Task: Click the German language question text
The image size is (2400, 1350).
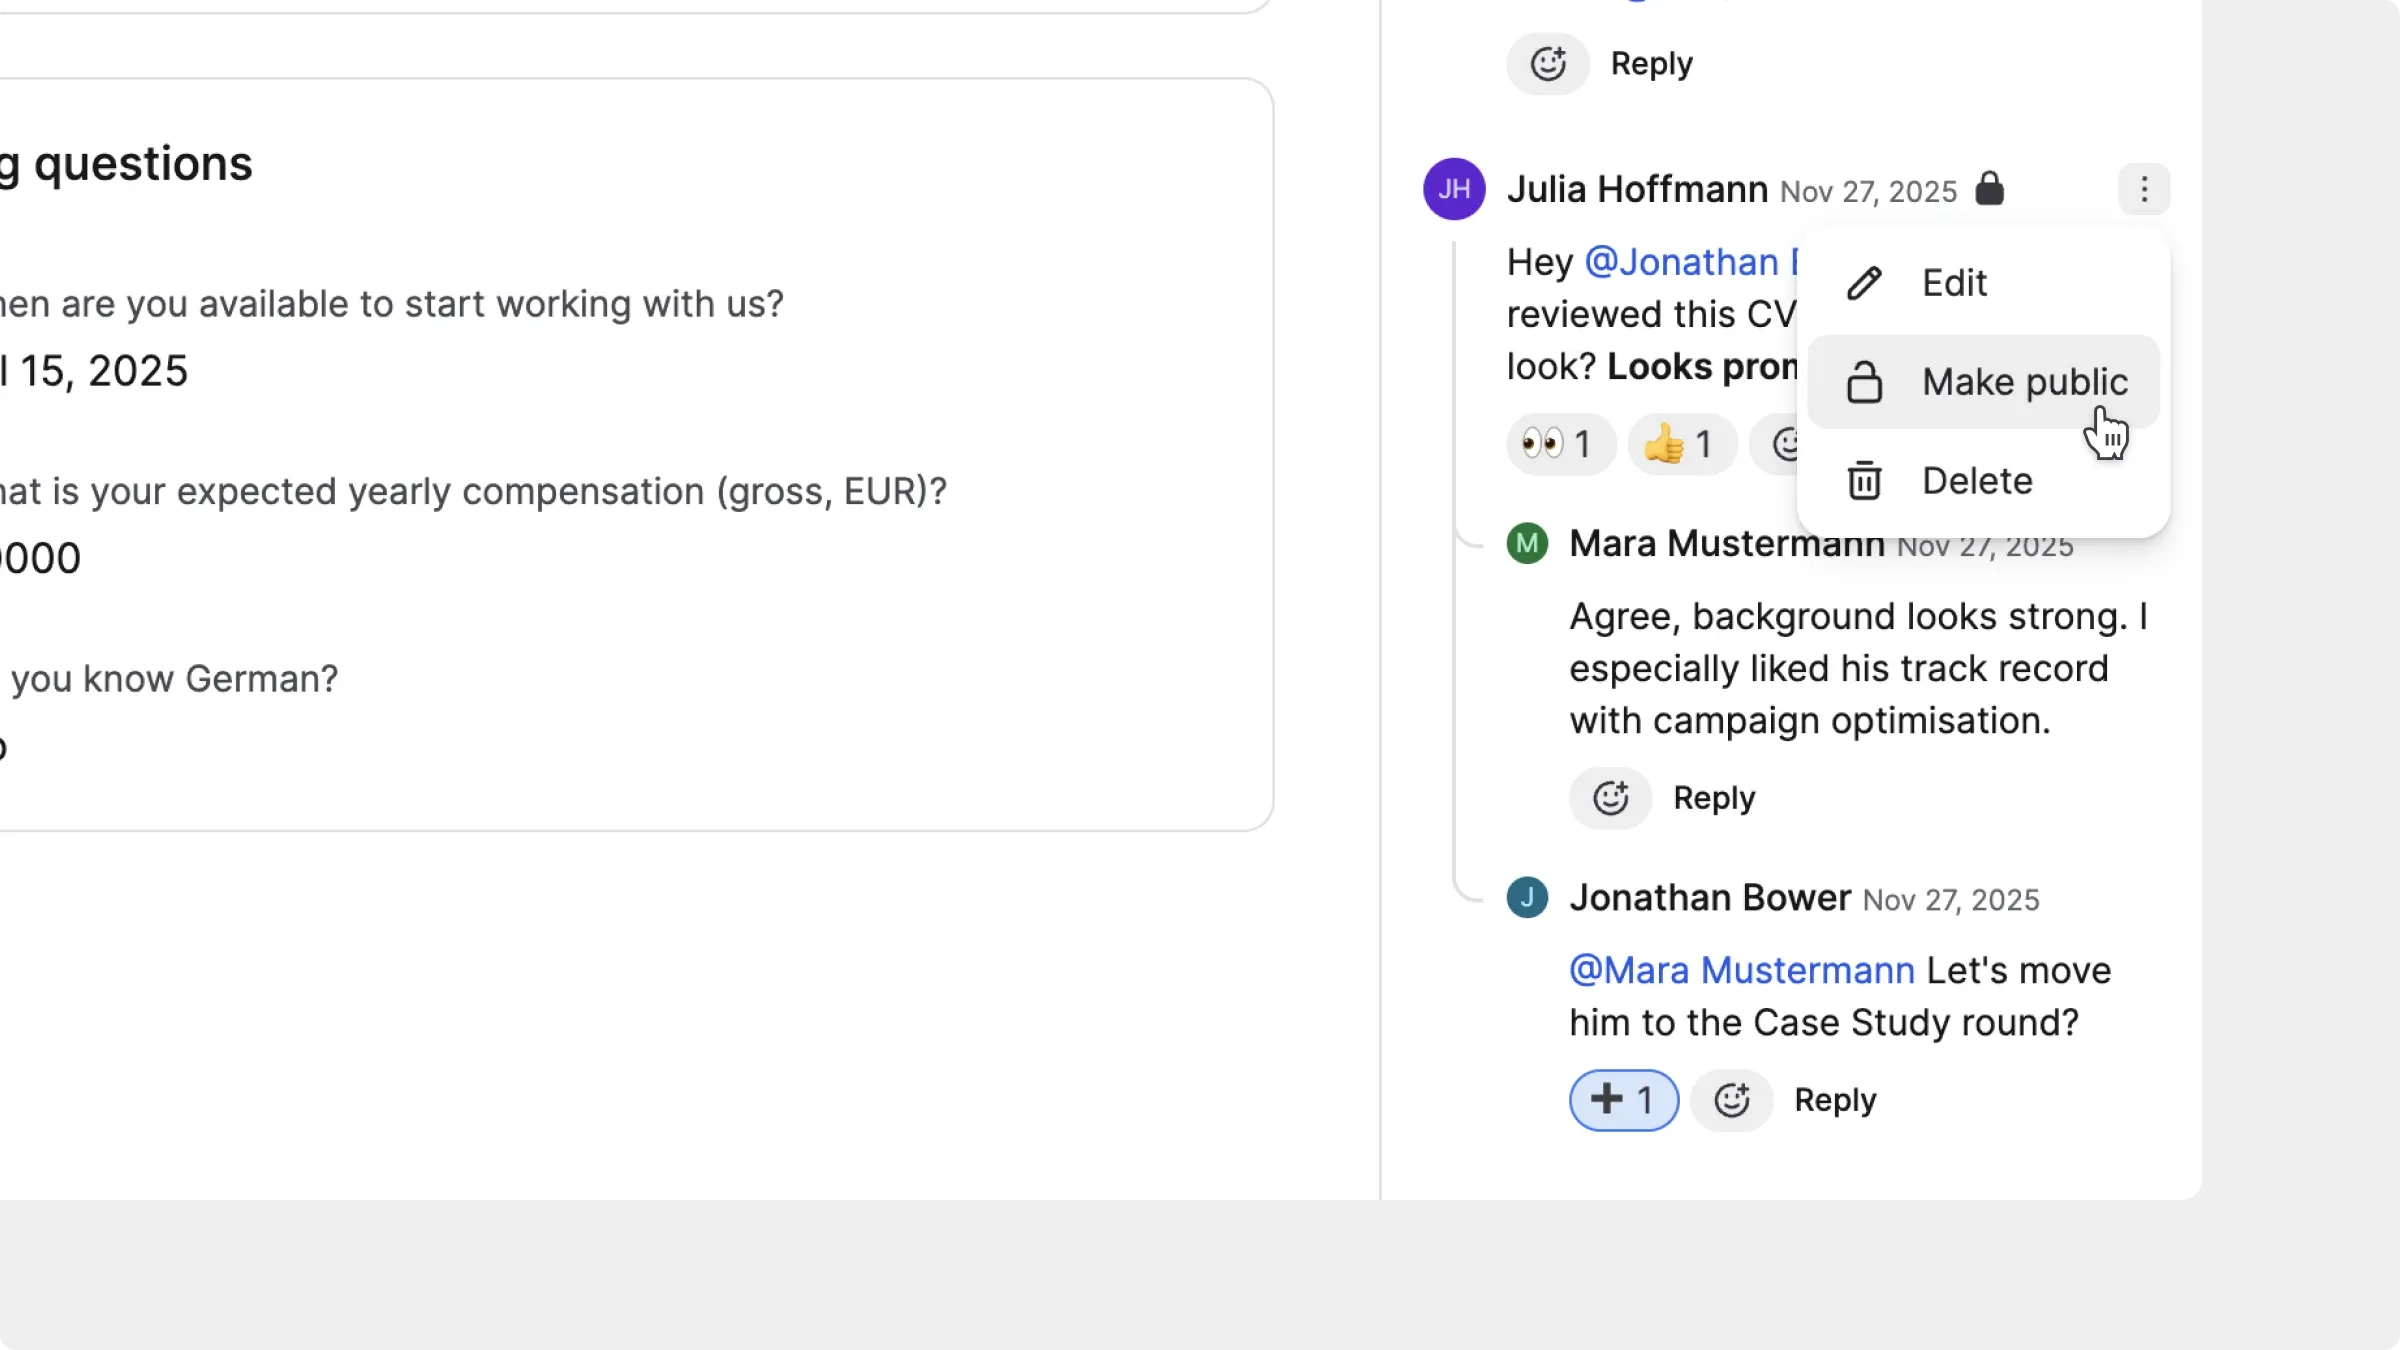Action: tap(169, 679)
